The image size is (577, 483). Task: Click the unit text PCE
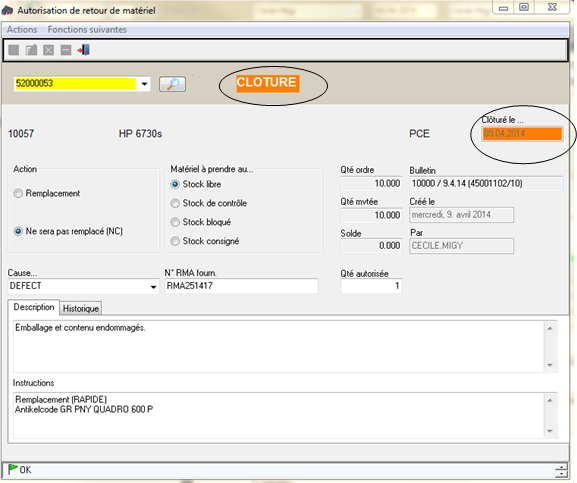click(420, 134)
